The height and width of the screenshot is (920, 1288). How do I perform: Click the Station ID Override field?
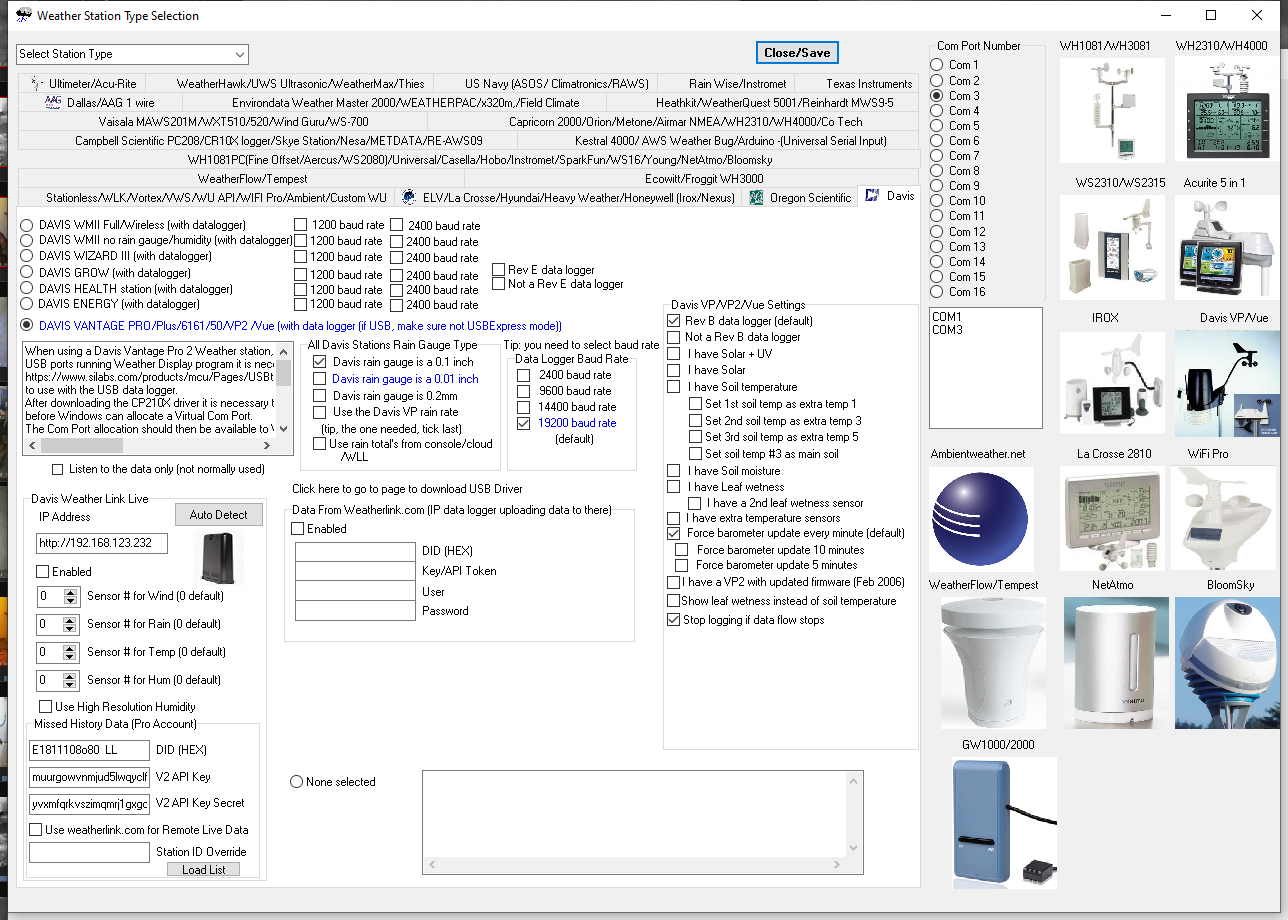pyautogui.click(x=90, y=852)
